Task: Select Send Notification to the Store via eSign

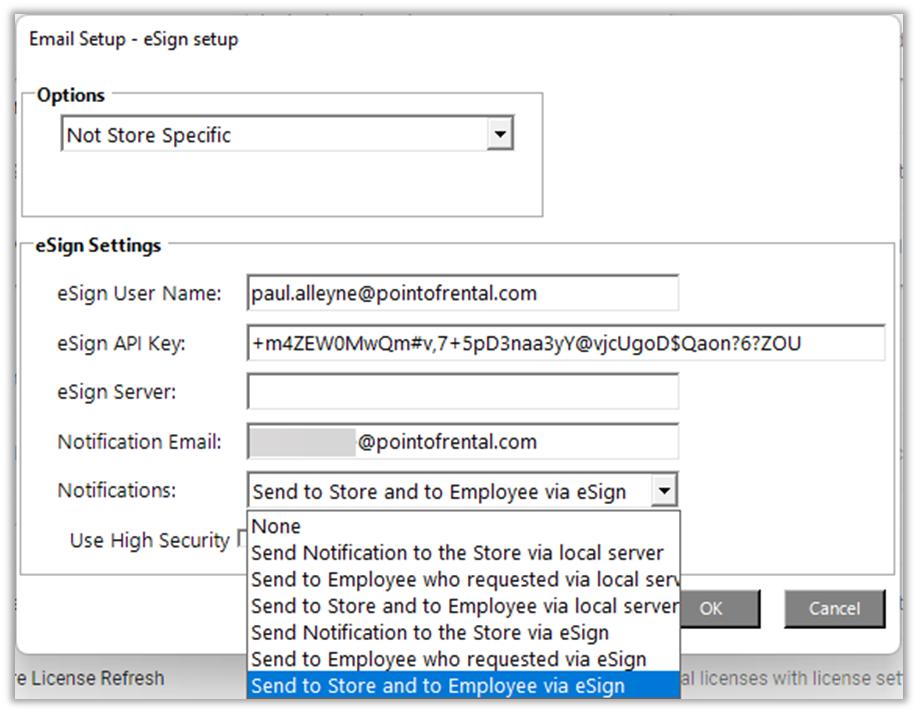Action: point(430,633)
